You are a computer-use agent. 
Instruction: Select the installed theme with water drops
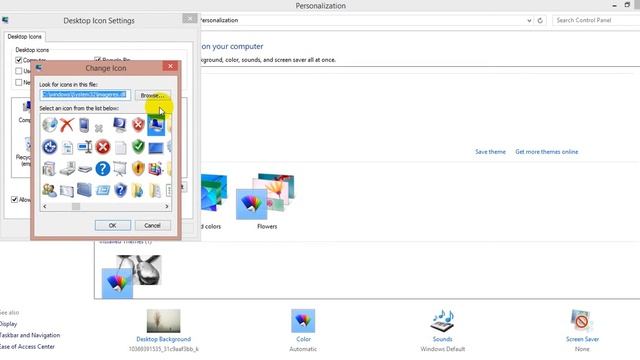pyautogui.click(x=131, y=277)
